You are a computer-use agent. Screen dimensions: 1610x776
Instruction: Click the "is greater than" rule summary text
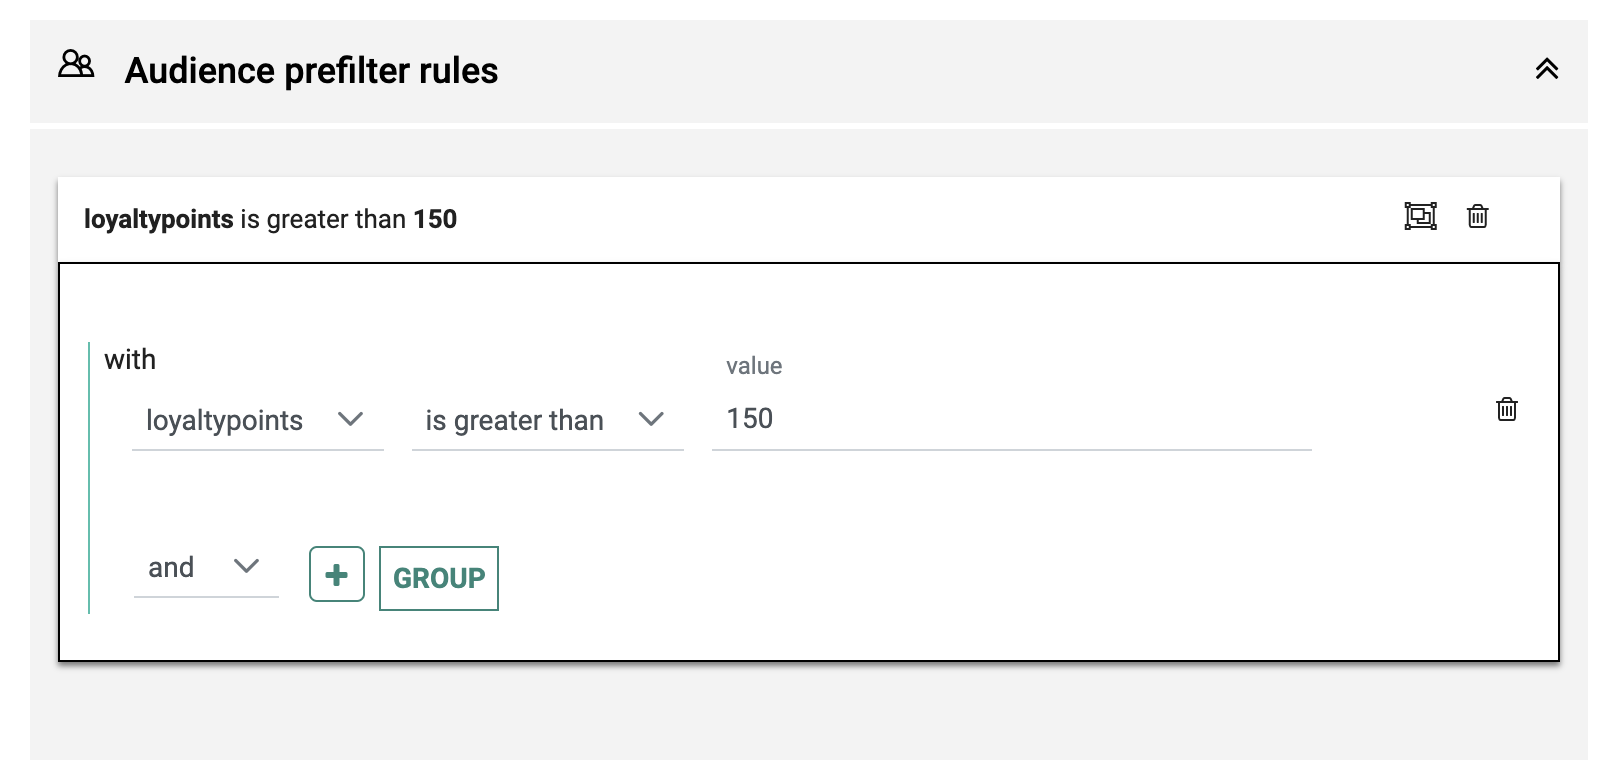tap(323, 219)
